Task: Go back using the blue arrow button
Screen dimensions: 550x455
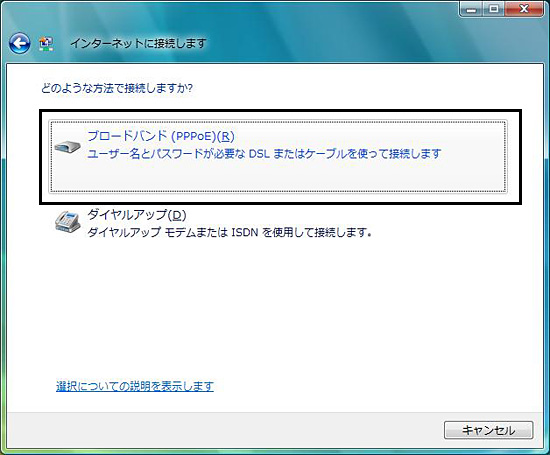Action: (20, 44)
